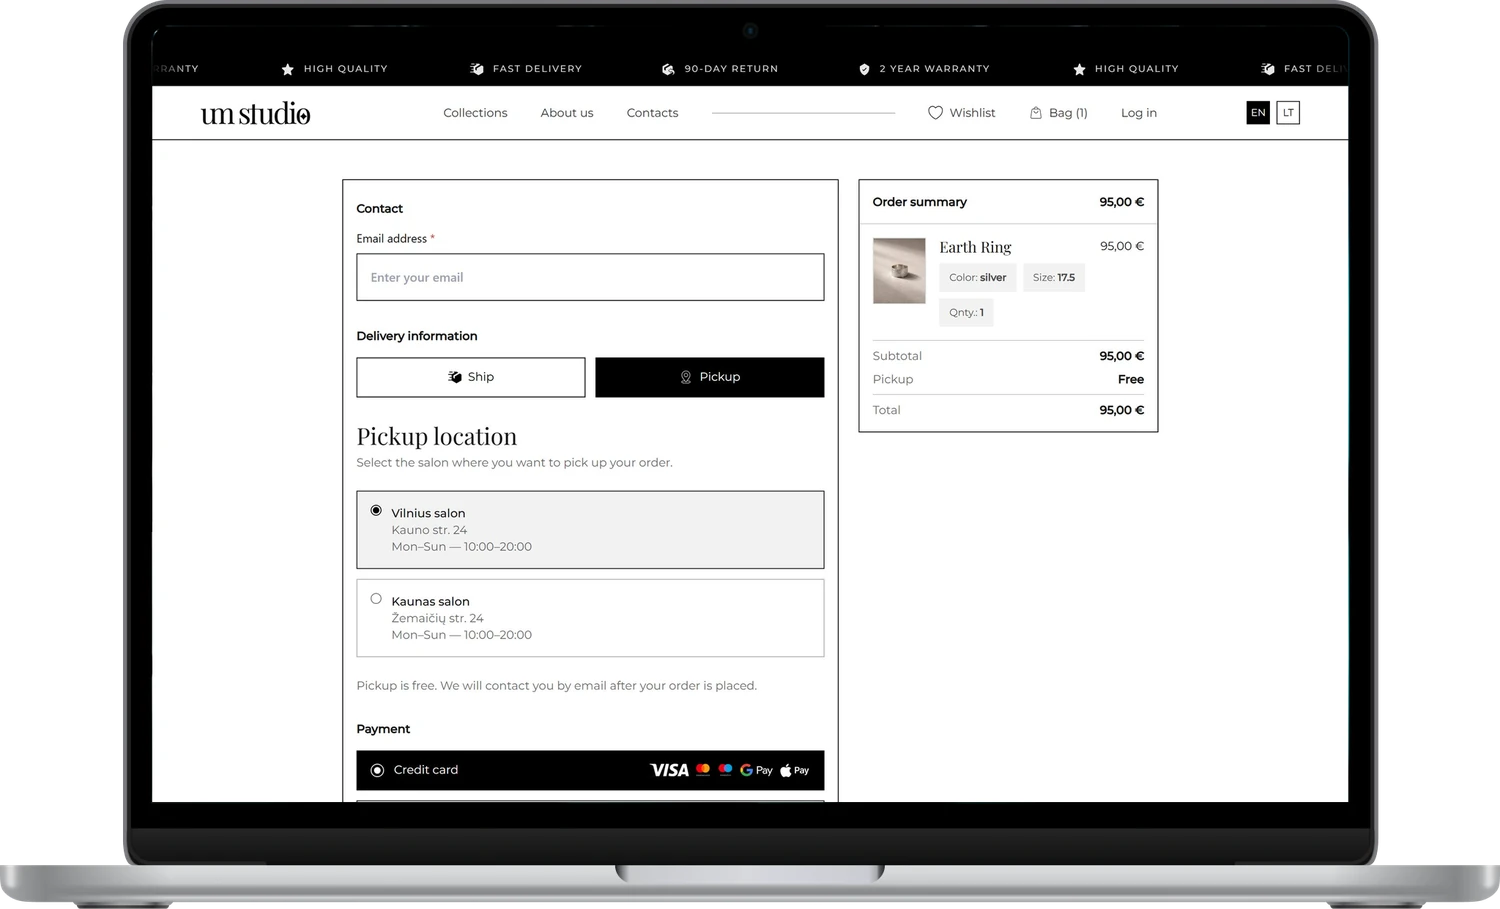Switch language to LT
The width and height of the screenshot is (1500, 909).
1288,113
